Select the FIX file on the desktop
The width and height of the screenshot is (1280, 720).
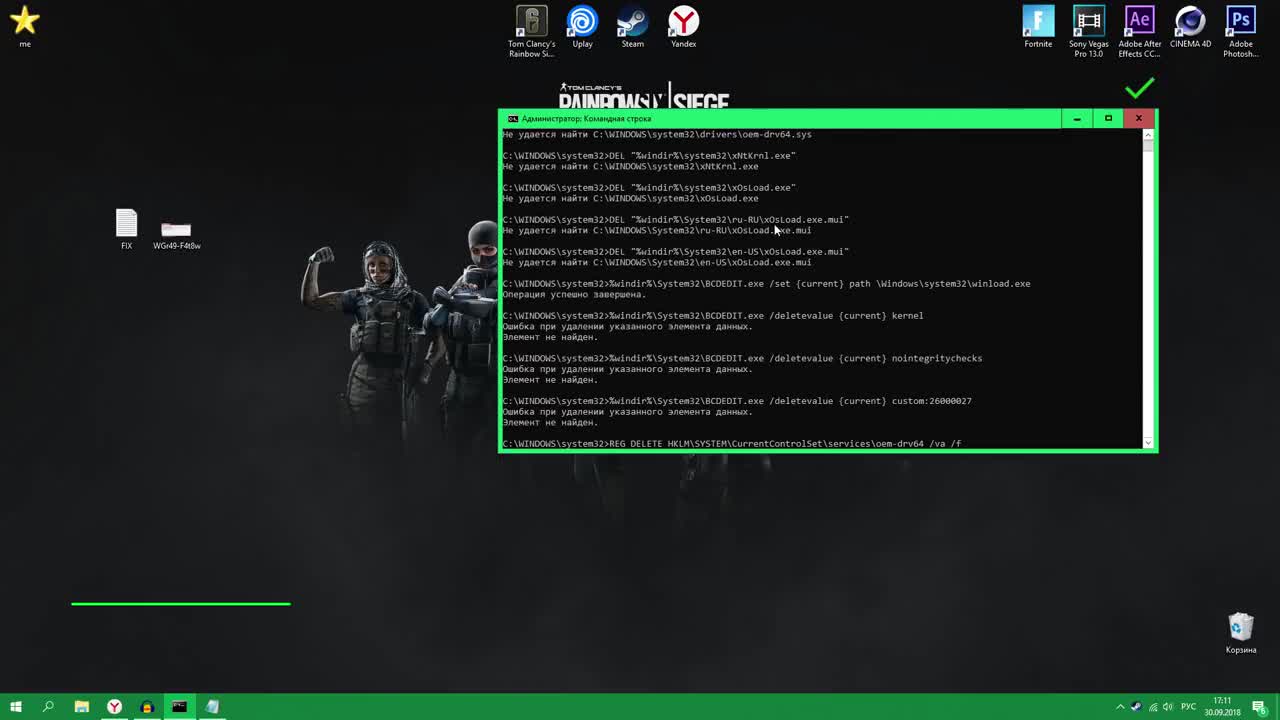126,230
